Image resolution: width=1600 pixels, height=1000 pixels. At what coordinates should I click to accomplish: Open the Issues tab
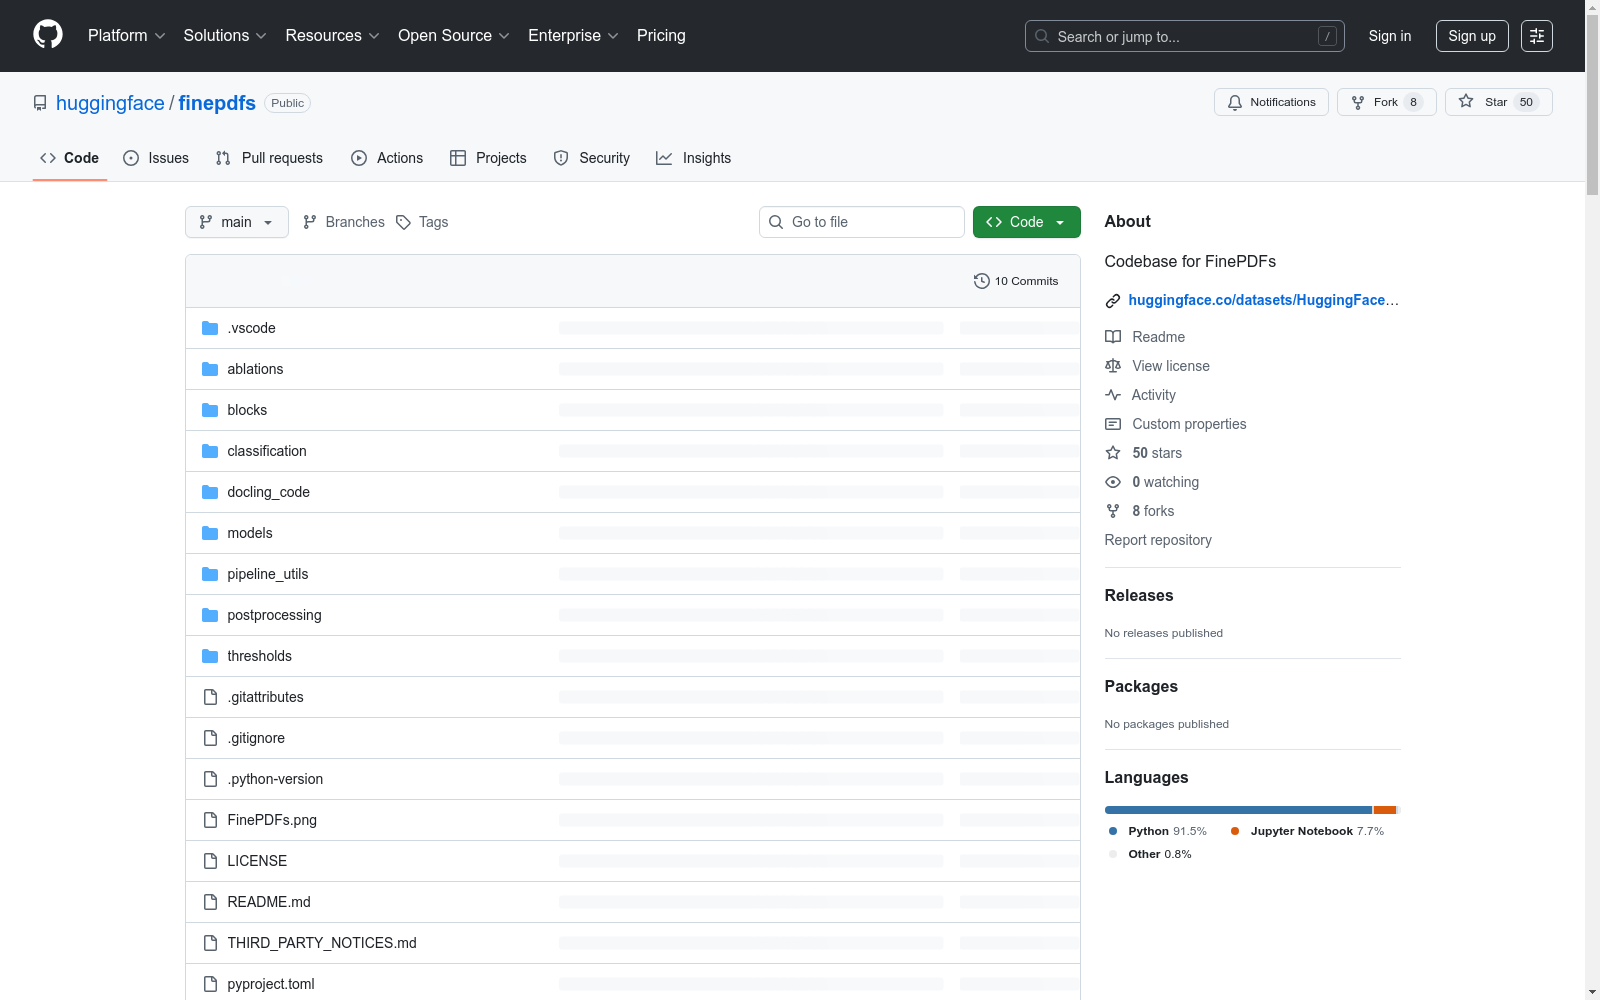(156, 158)
